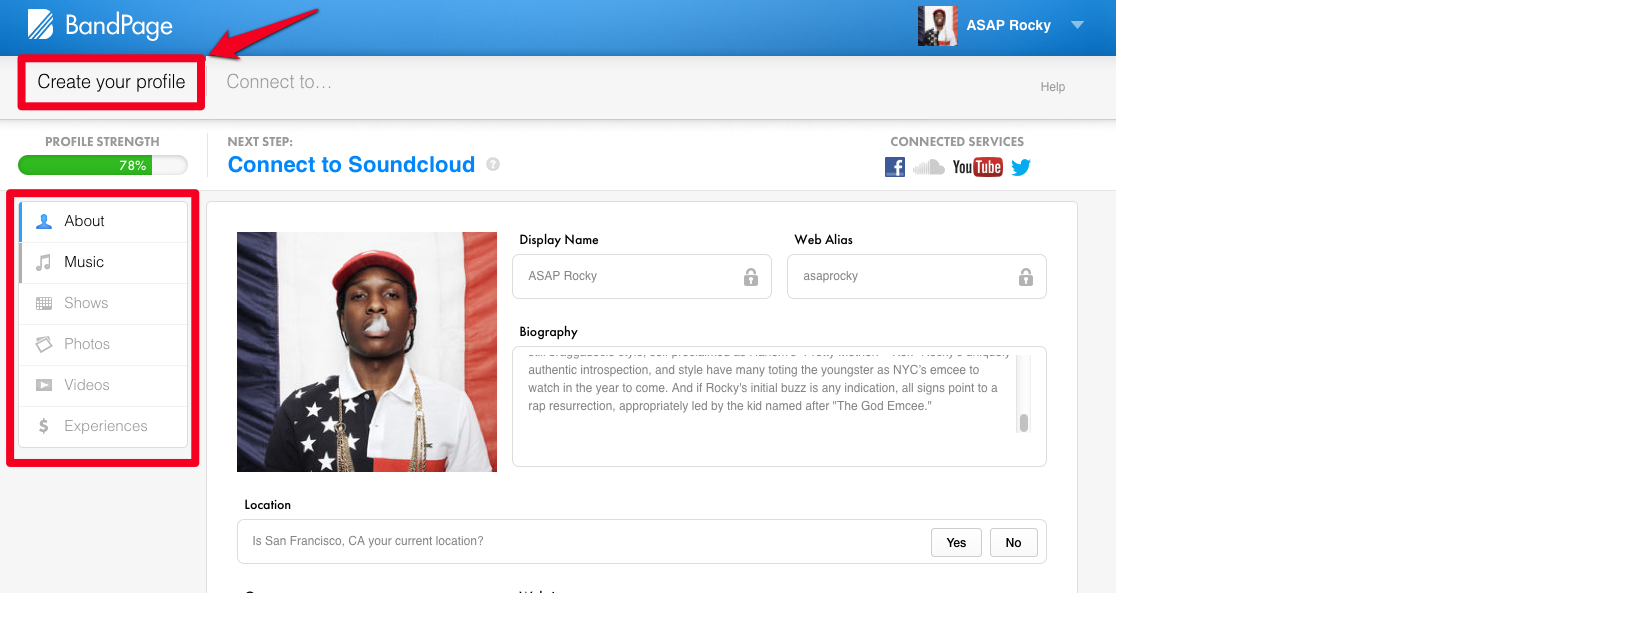Click the Biography scrollbar handle
This screenshot has height=639, width=1640.
(x=1023, y=422)
